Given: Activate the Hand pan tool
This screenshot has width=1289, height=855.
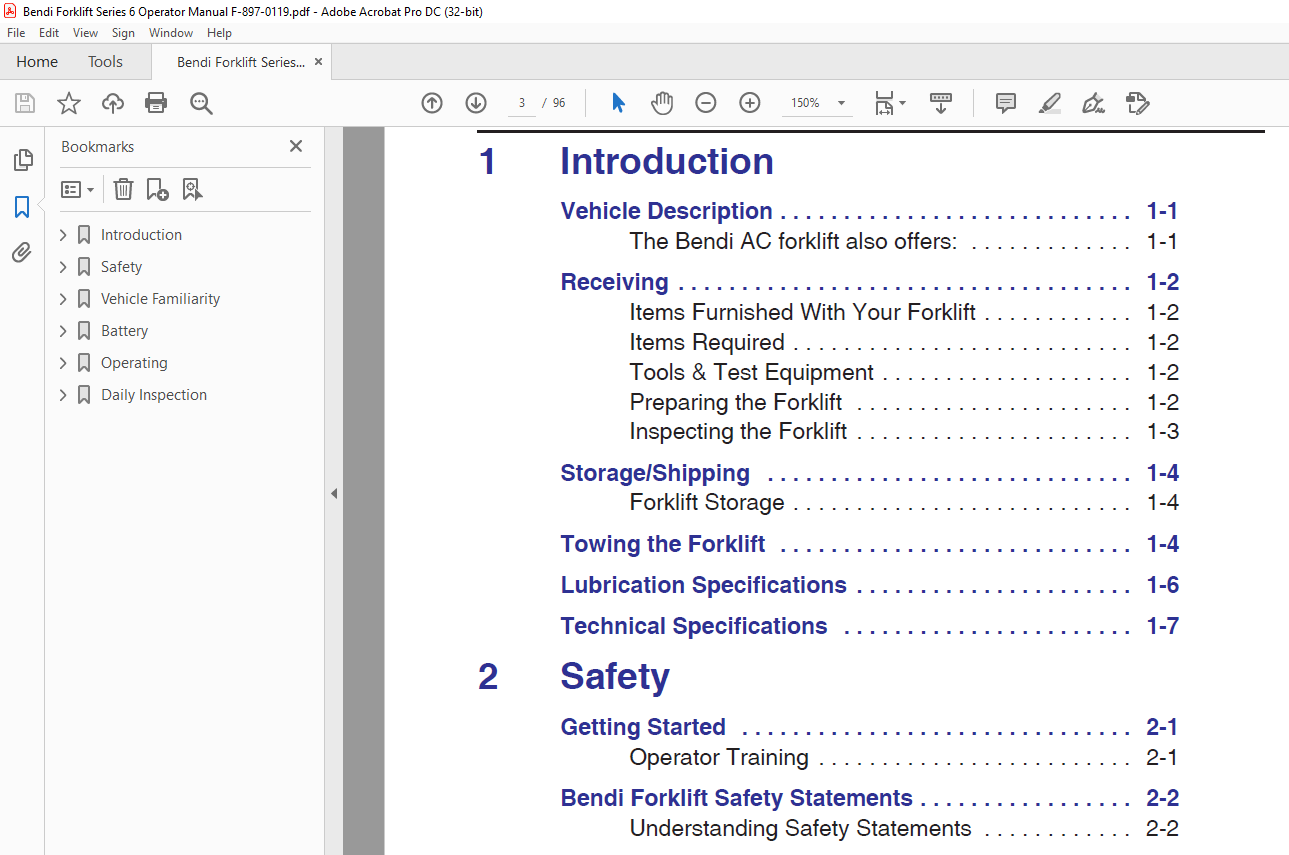Looking at the screenshot, I should point(662,103).
